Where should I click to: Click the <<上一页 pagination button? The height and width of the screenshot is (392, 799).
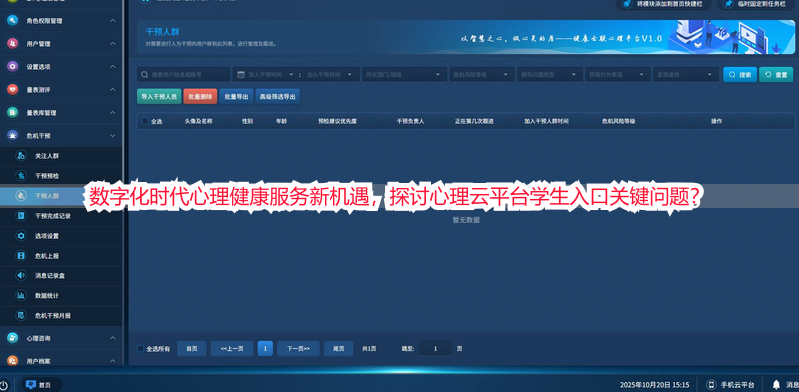coord(232,349)
